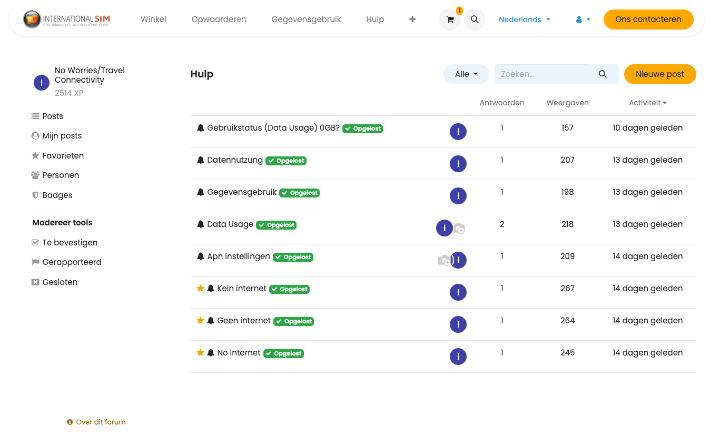Screen dimensions: 720x445
Task: Click author avatar on Gegevensgebruik row
Action: pos(458,195)
